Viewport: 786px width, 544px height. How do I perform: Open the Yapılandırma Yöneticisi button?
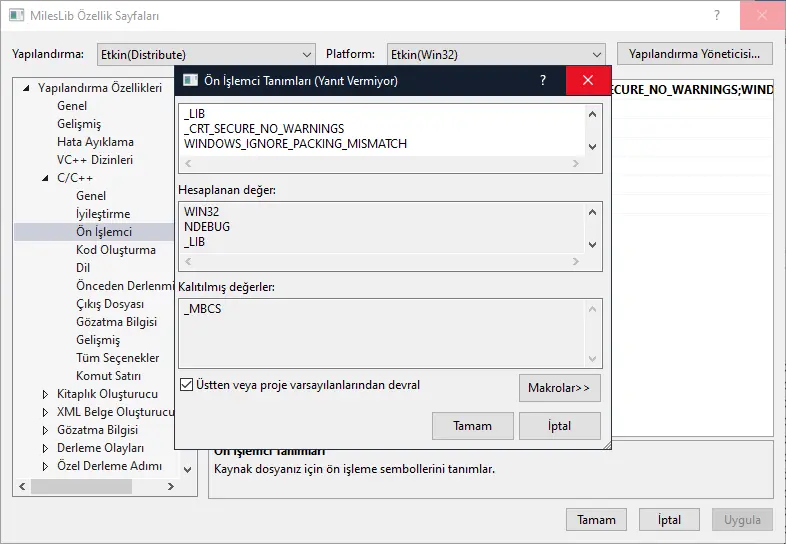[x=695, y=54]
